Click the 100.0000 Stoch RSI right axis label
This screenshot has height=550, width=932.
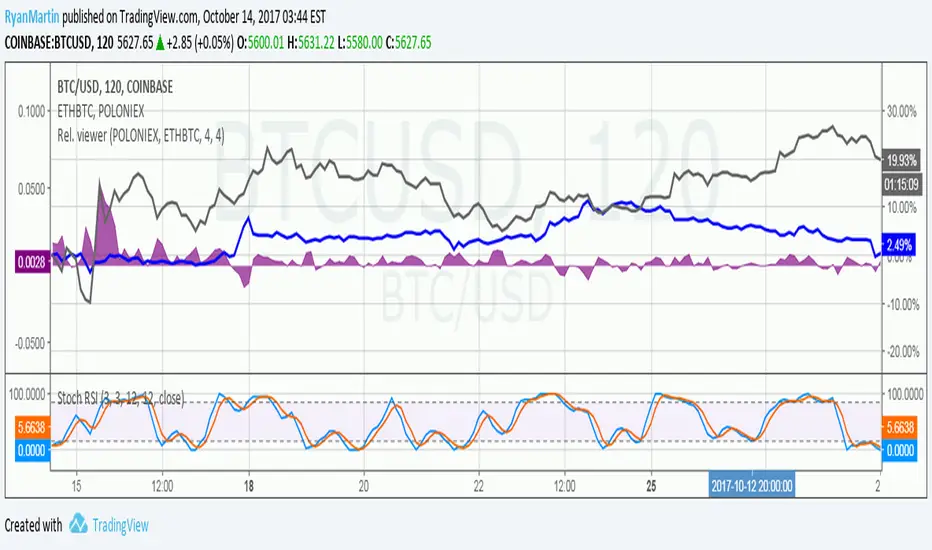[905, 394]
